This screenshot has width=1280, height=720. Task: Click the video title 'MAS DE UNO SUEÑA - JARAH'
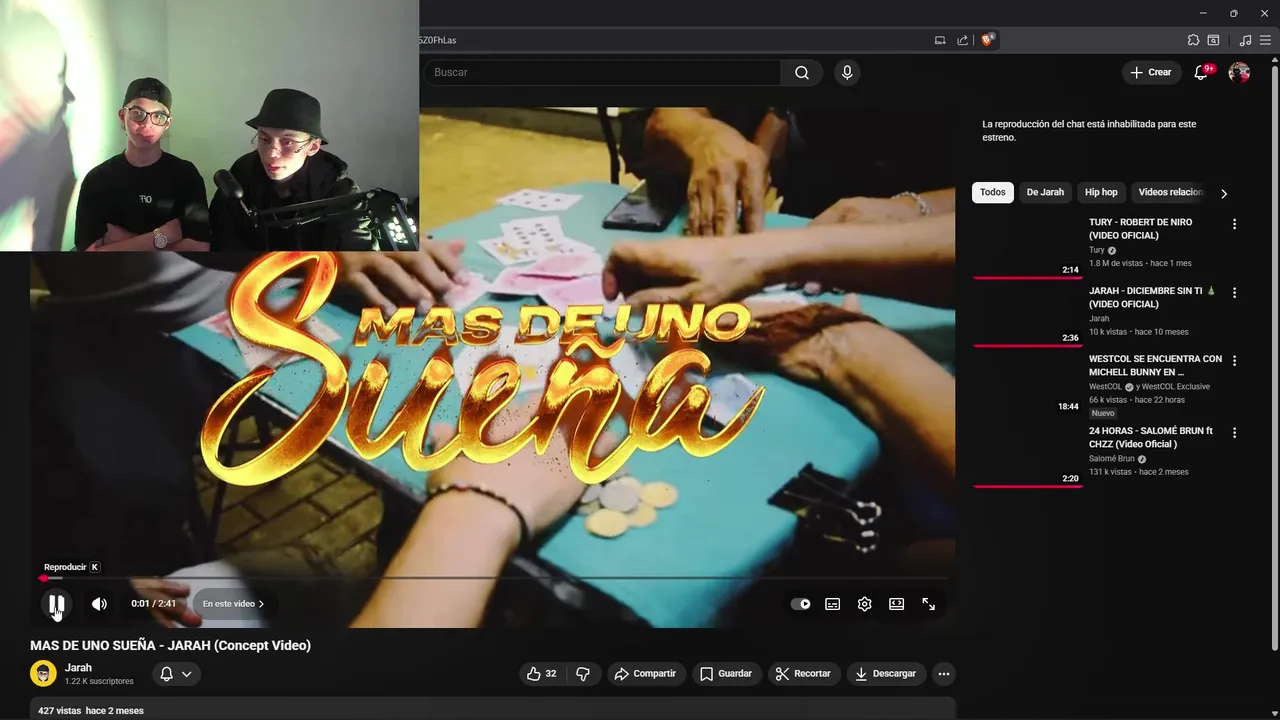pos(170,646)
